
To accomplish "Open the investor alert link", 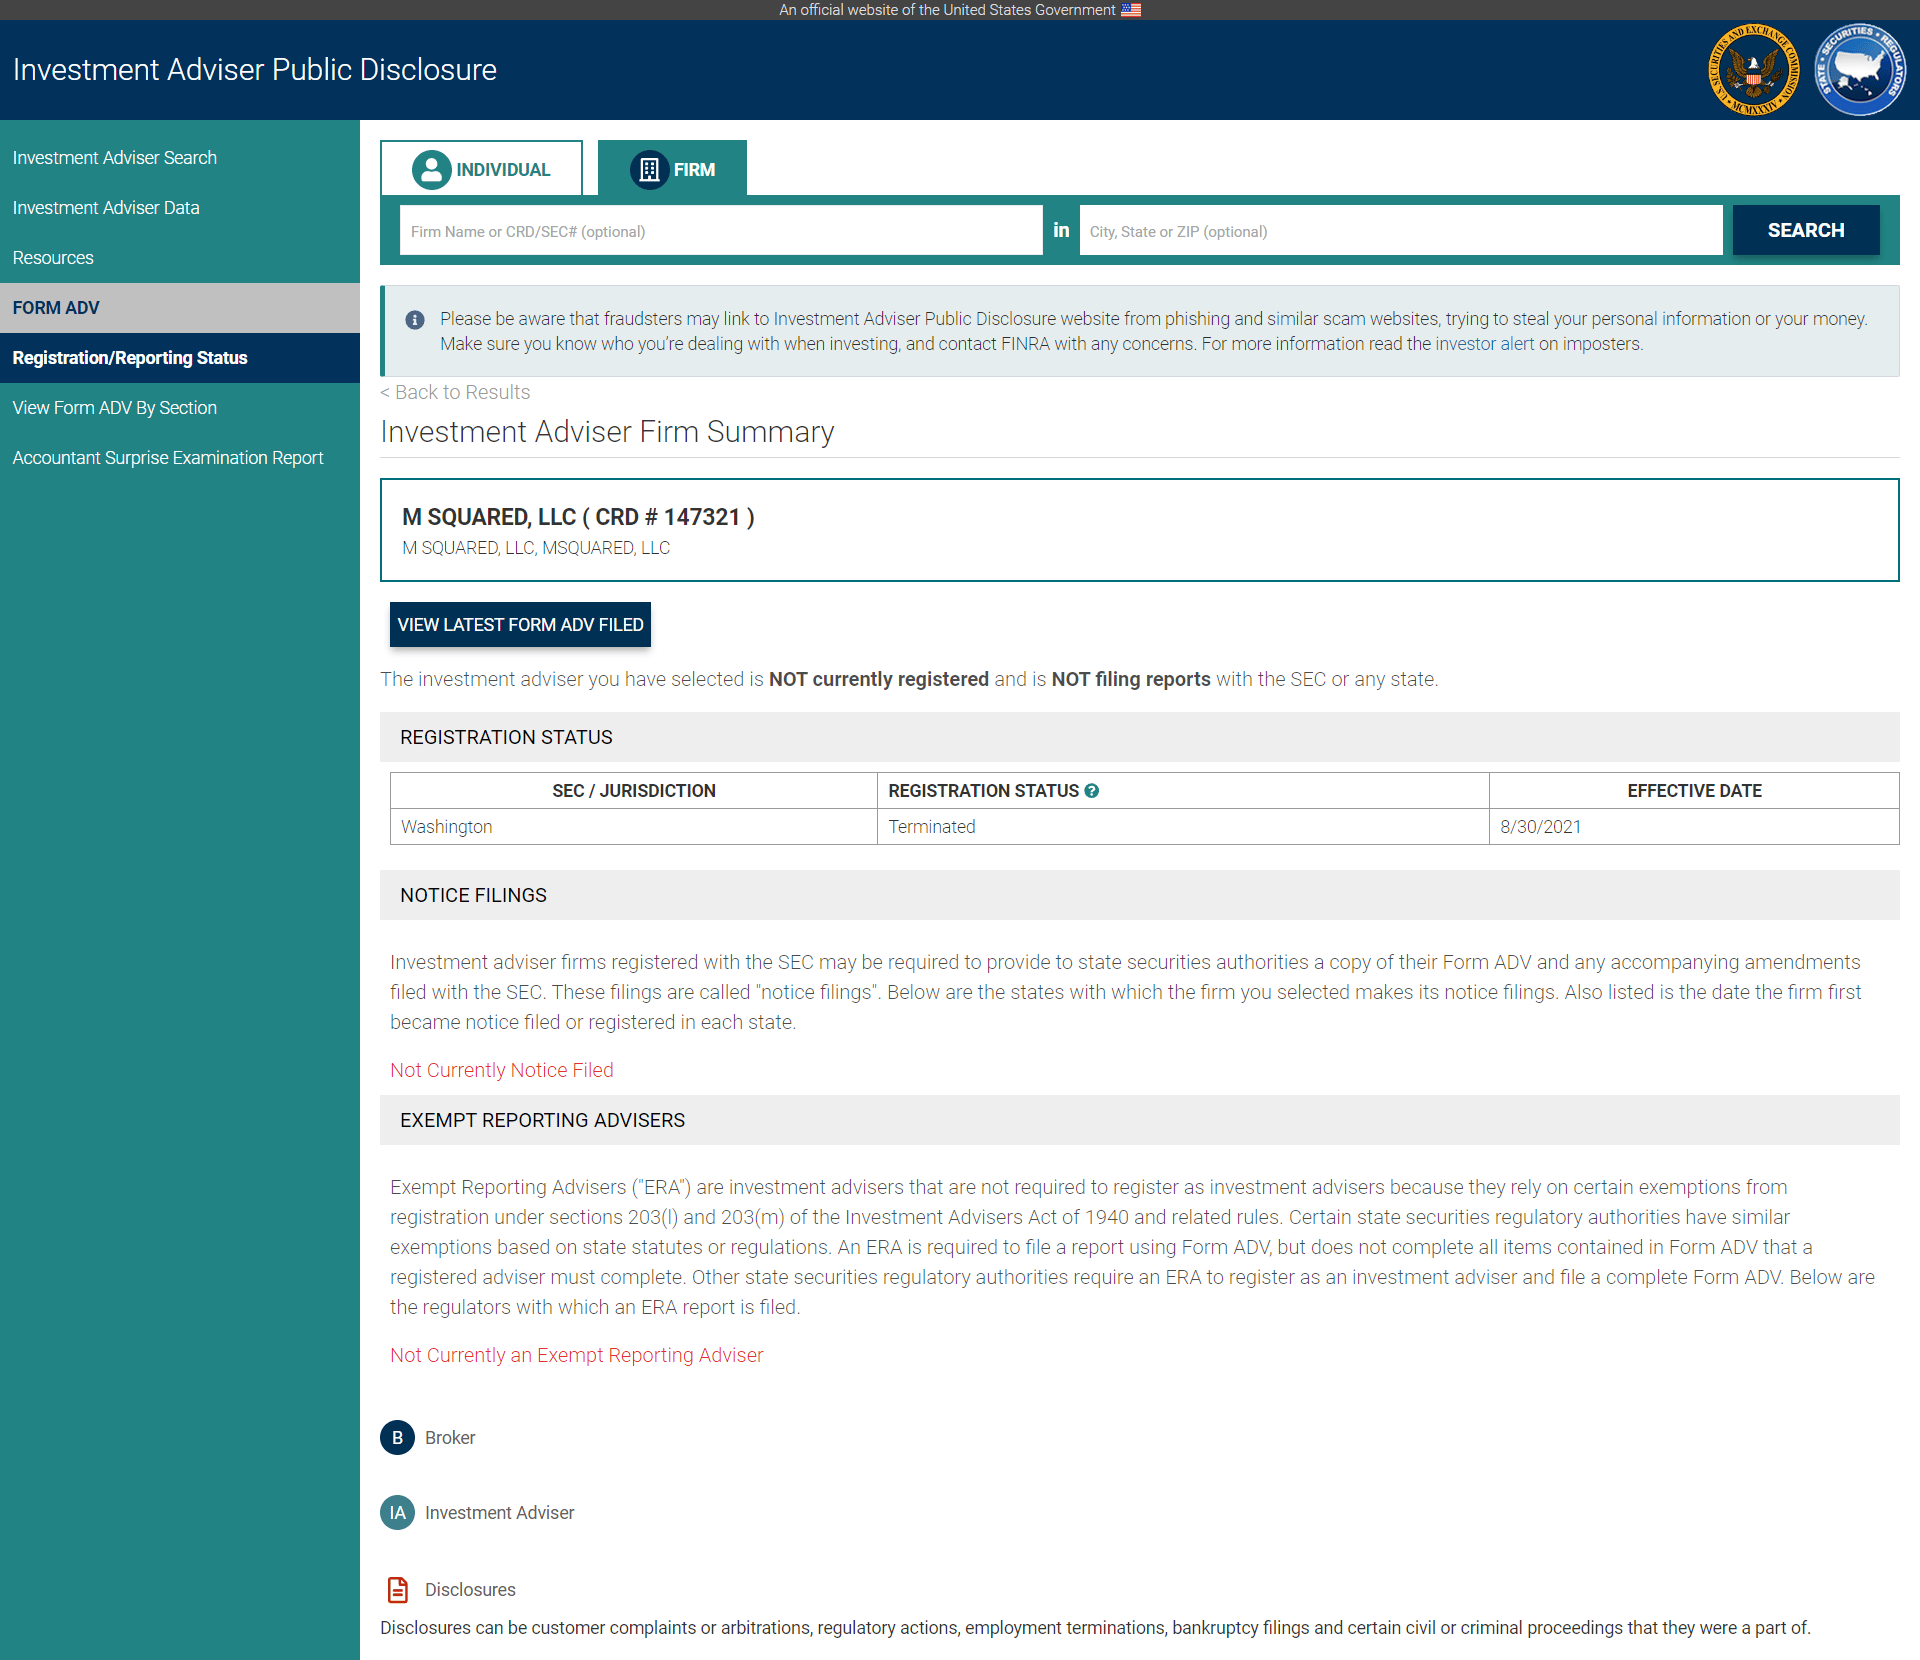I will [x=1484, y=344].
